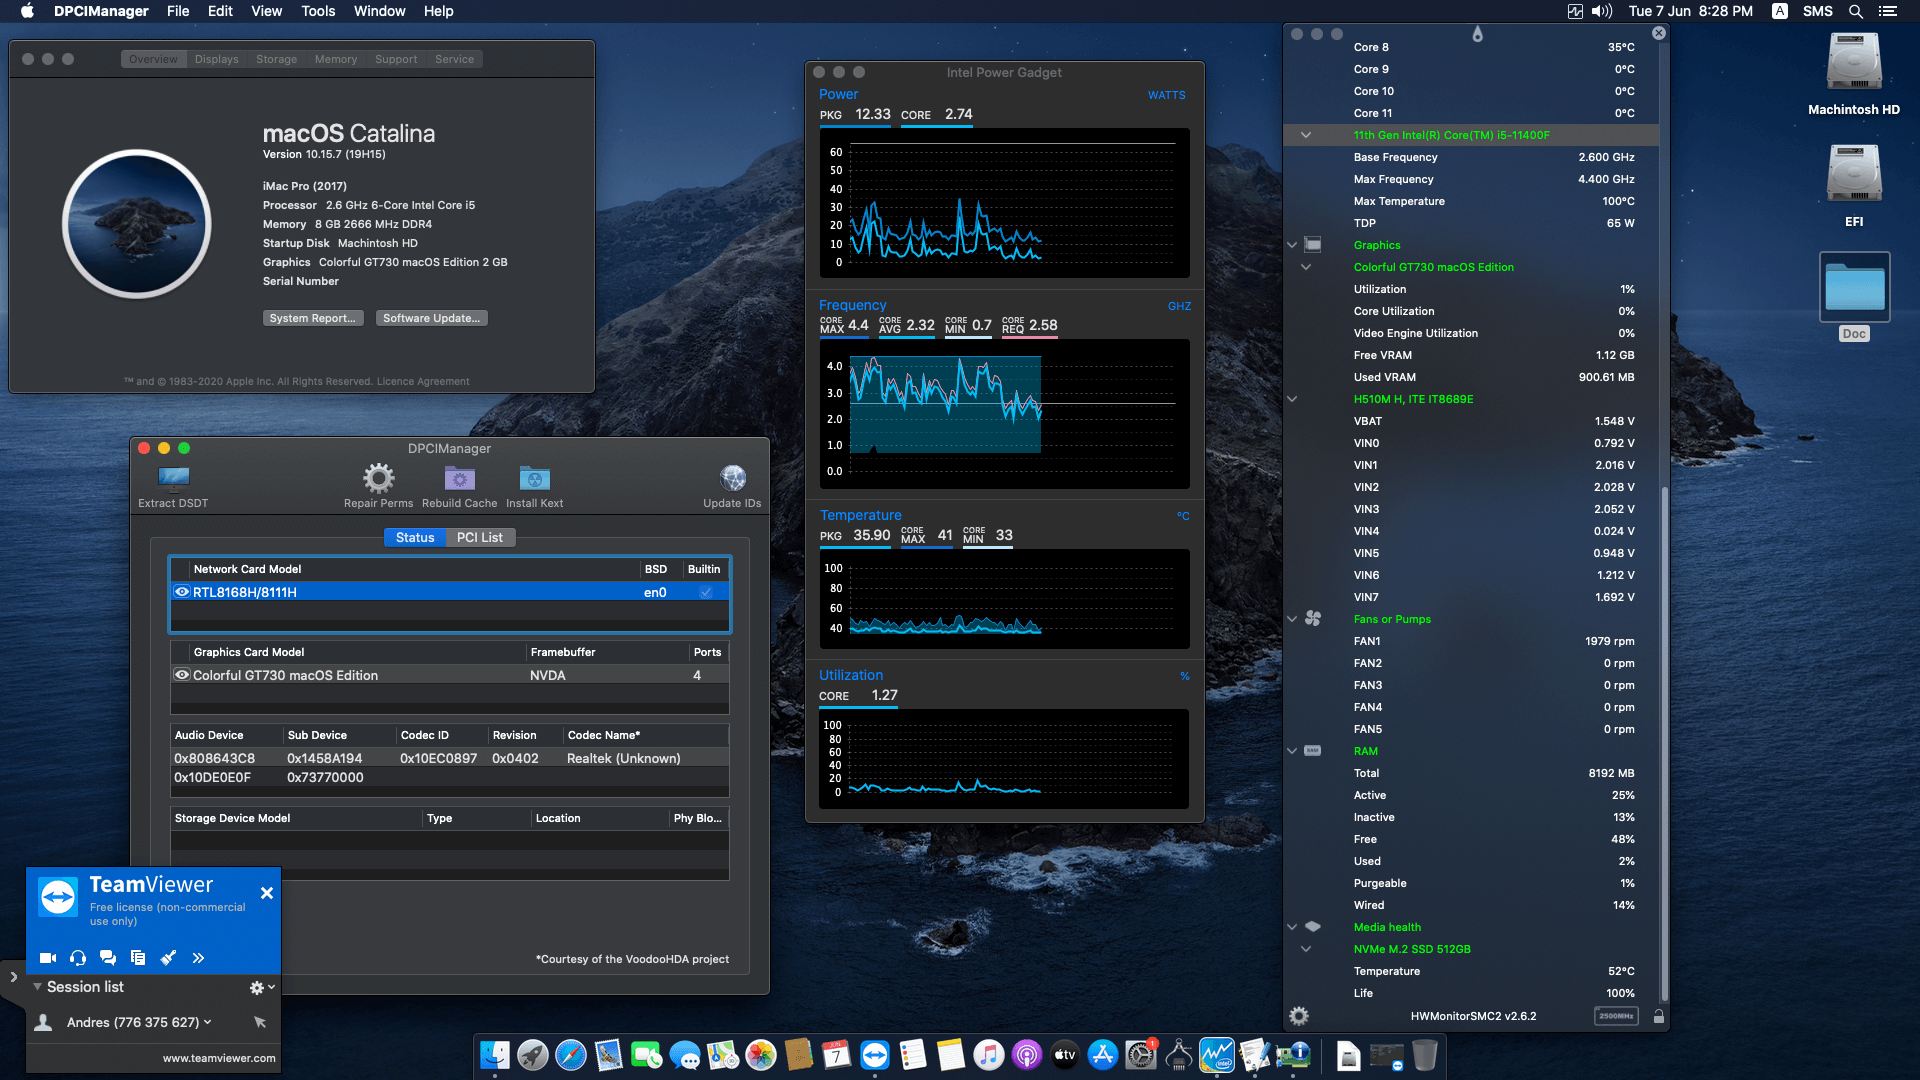
Task: Open Spotlight search in the menu bar
Action: click(x=1855, y=11)
